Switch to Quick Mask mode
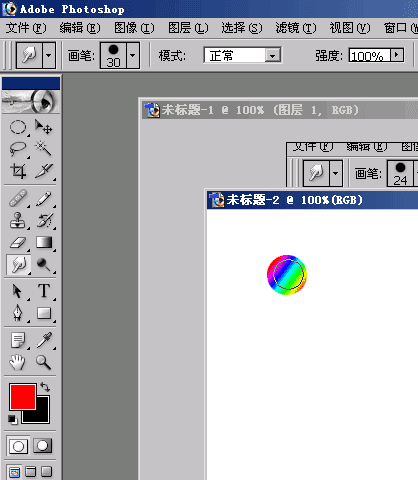Screen dimensions: 418x480 point(43,446)
